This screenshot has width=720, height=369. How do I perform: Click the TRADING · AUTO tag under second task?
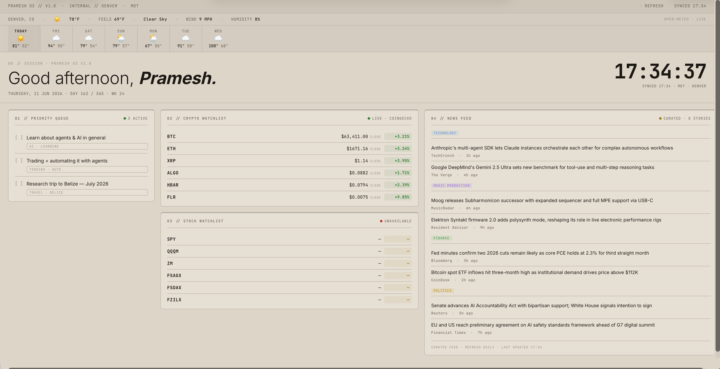point(87,169)
